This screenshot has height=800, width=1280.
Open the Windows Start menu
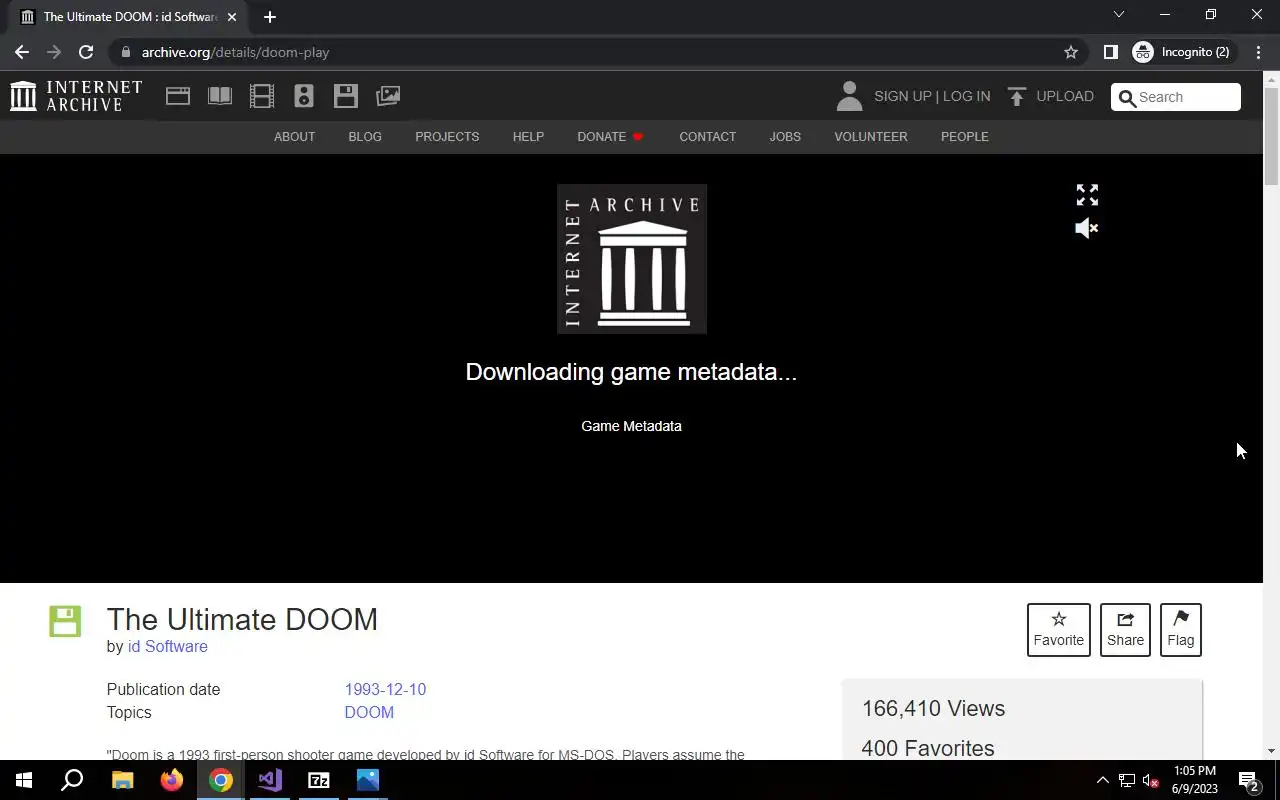[24, 780]
